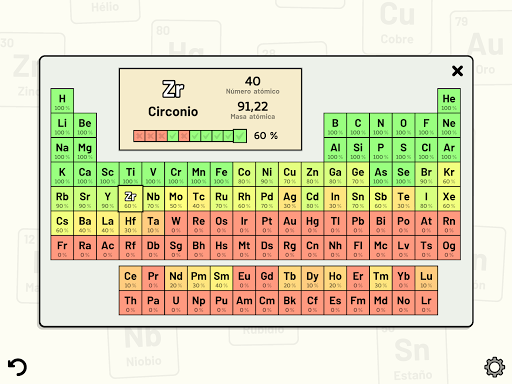Pick the Sodium (Na) cell

(62, 150)
